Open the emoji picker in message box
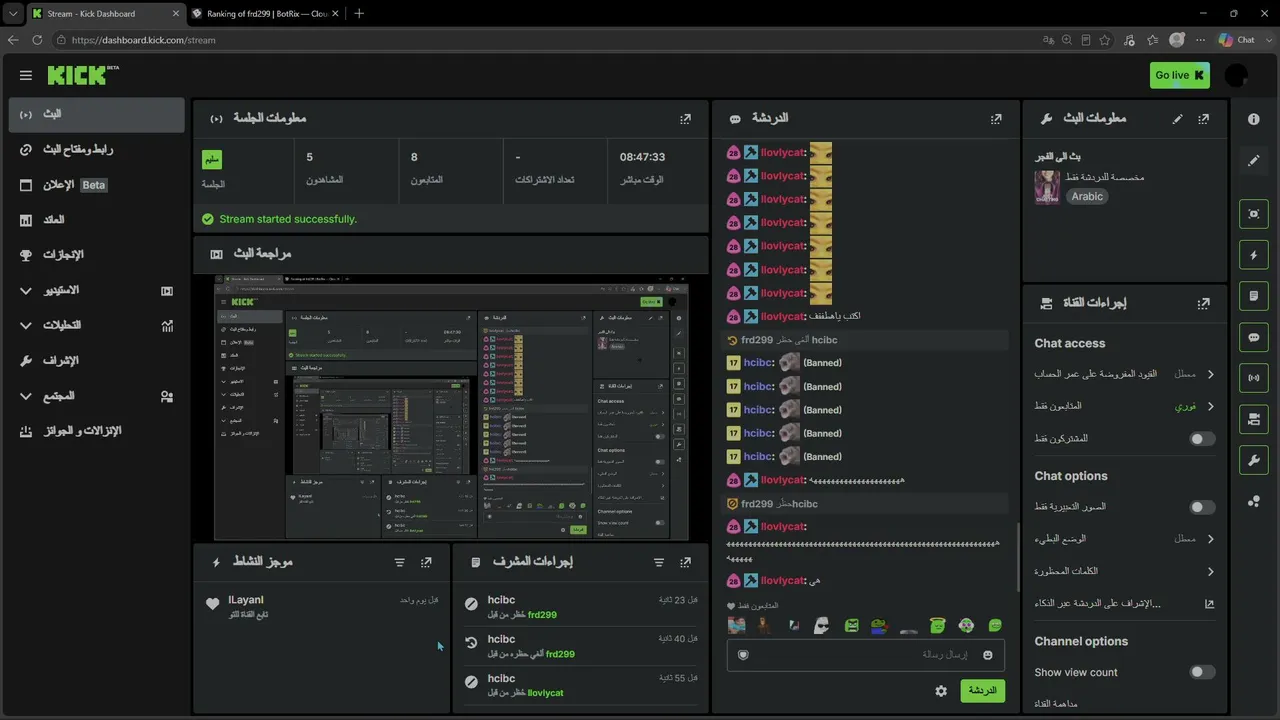The image size is (1280, 720). point(988,655)
